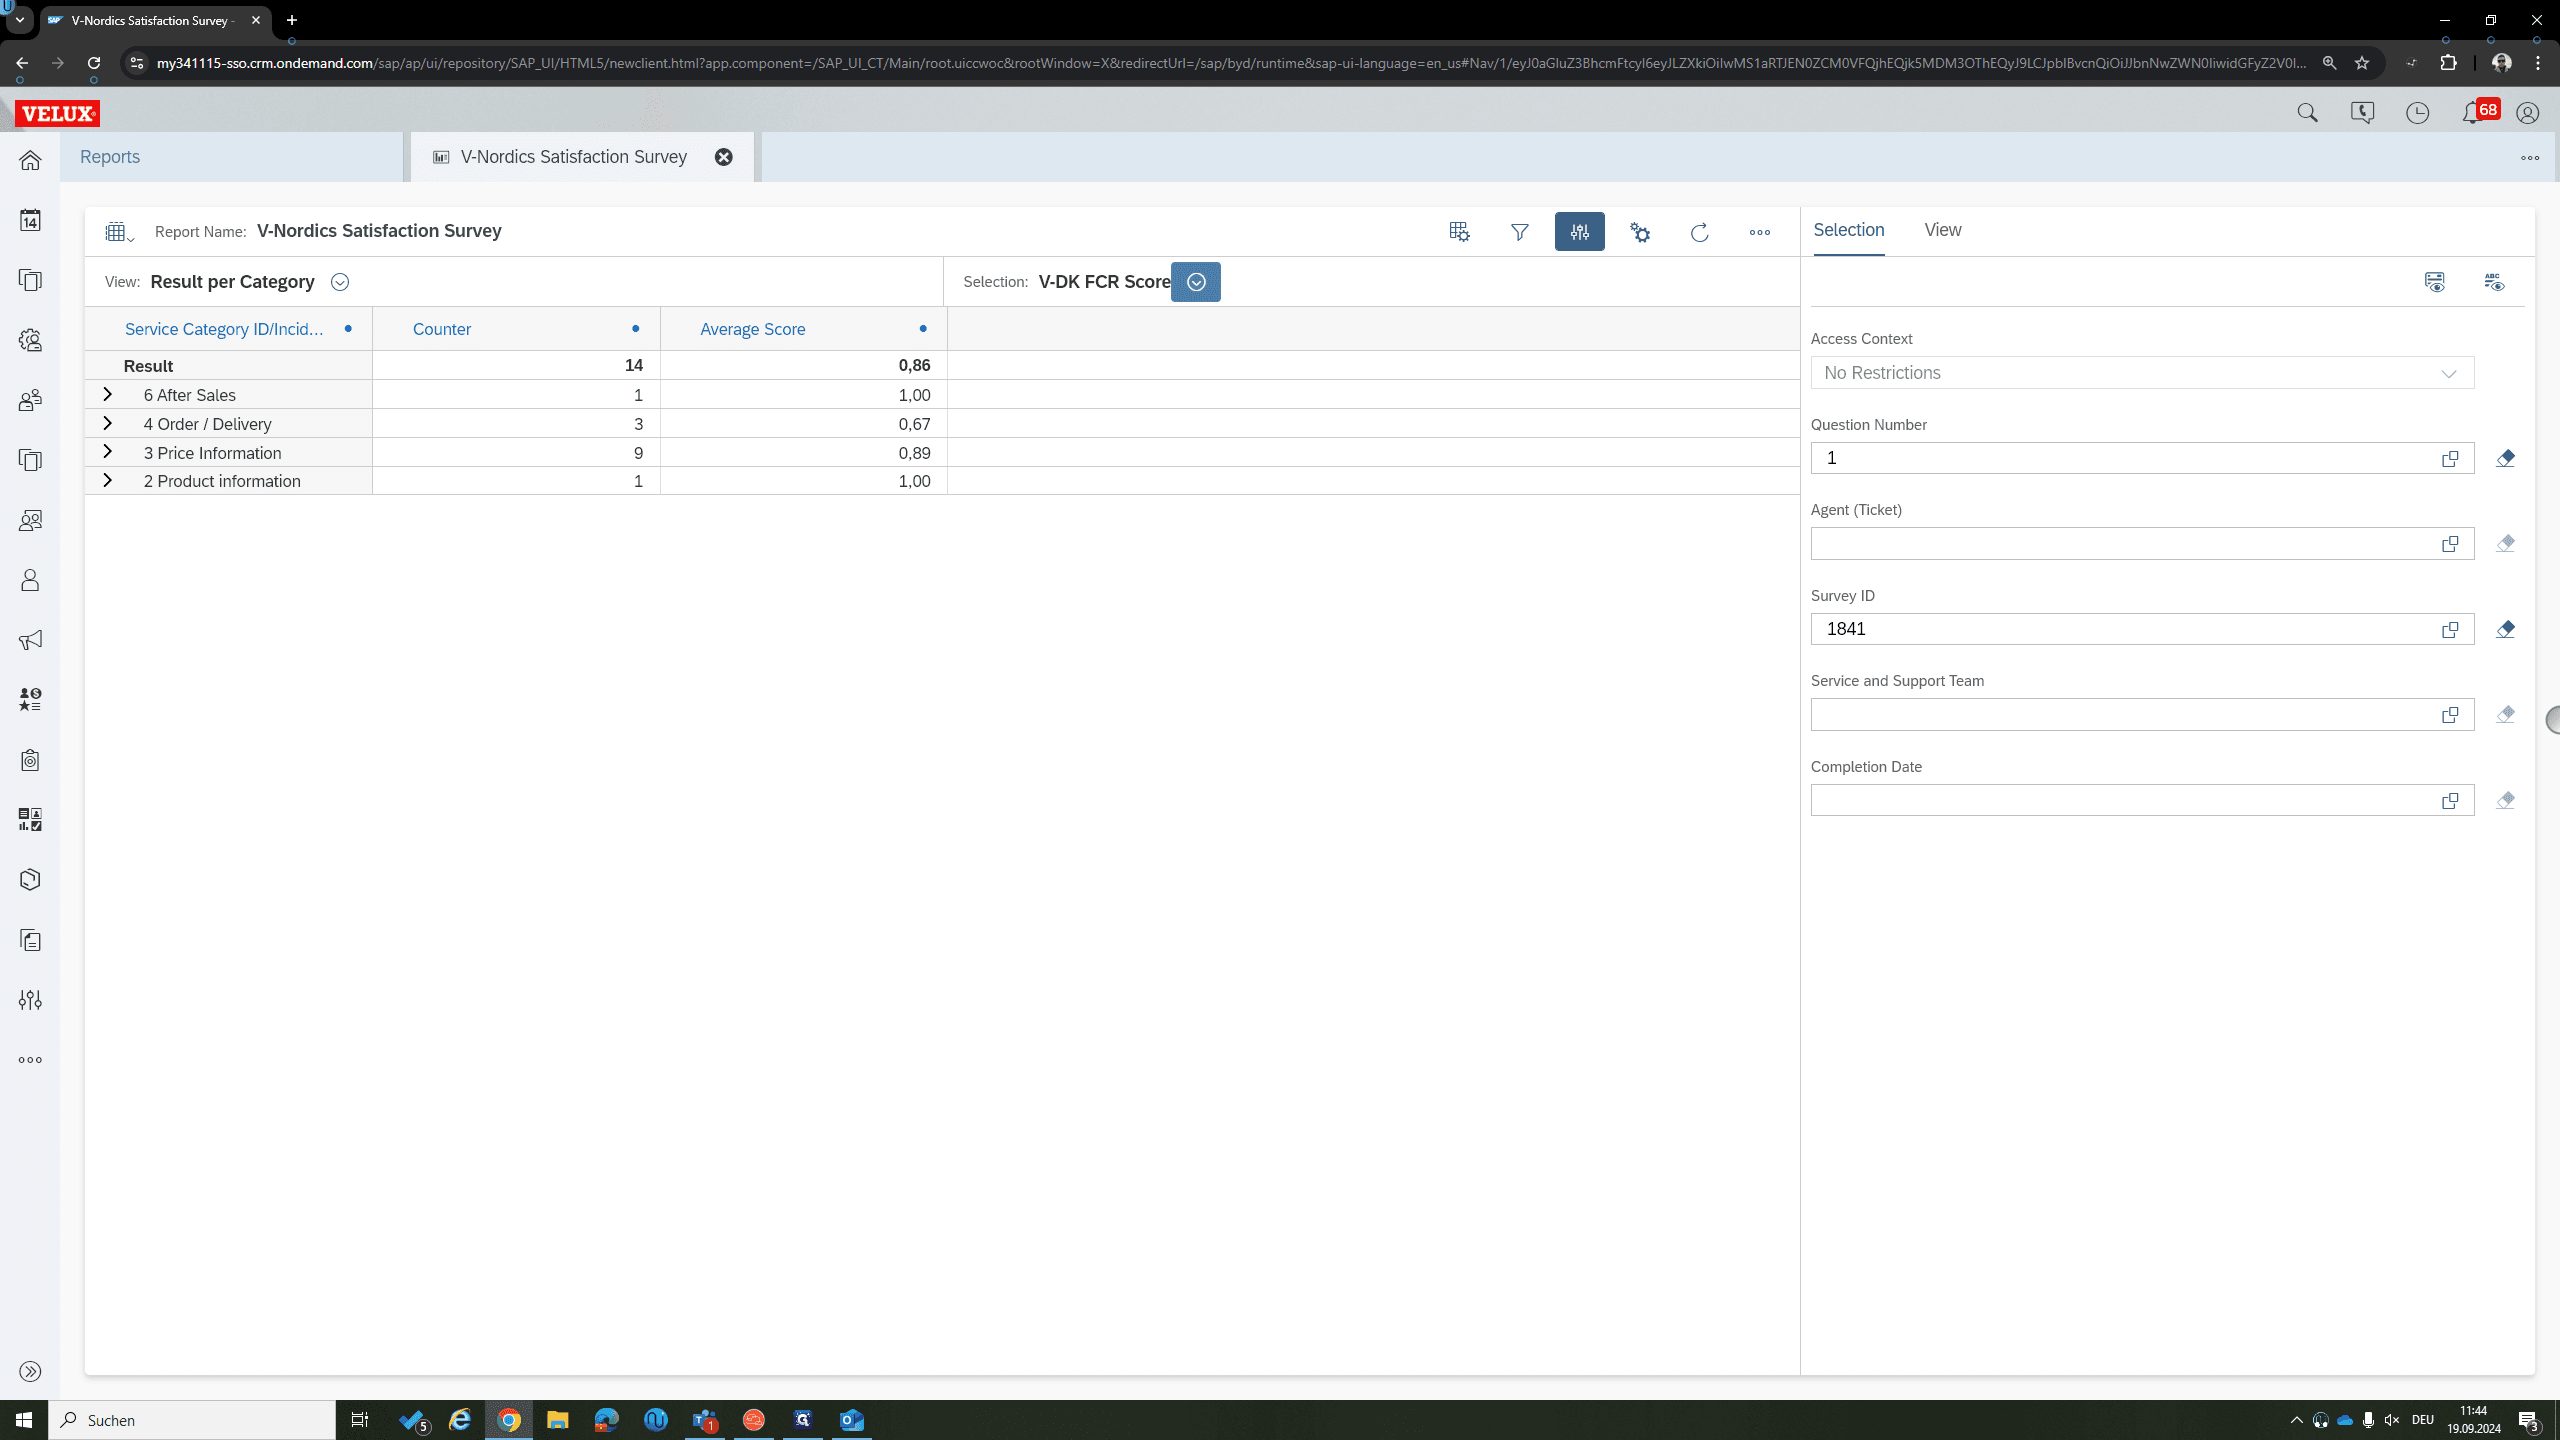Clear the Survey ID field with eraser icon
Screen dimensions: 2560x1440
click(x=2505, y=629)
